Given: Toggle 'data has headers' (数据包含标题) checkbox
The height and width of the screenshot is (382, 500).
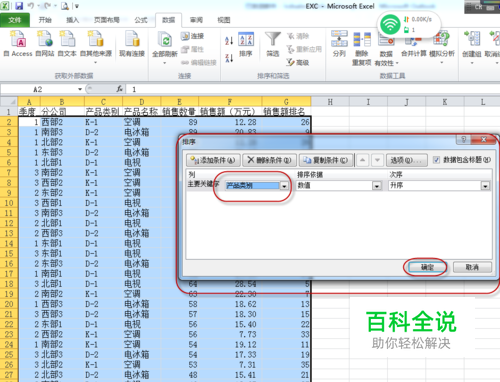Looking at the screenshot, I should coord(436,160).
